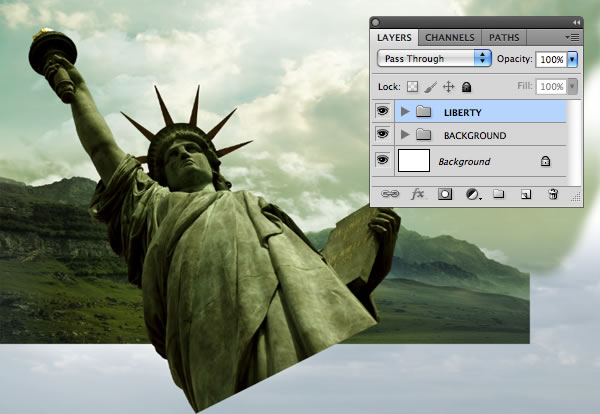600x414 pixels.
Task: Switch to the Paths tab
Action: point(504,37)
